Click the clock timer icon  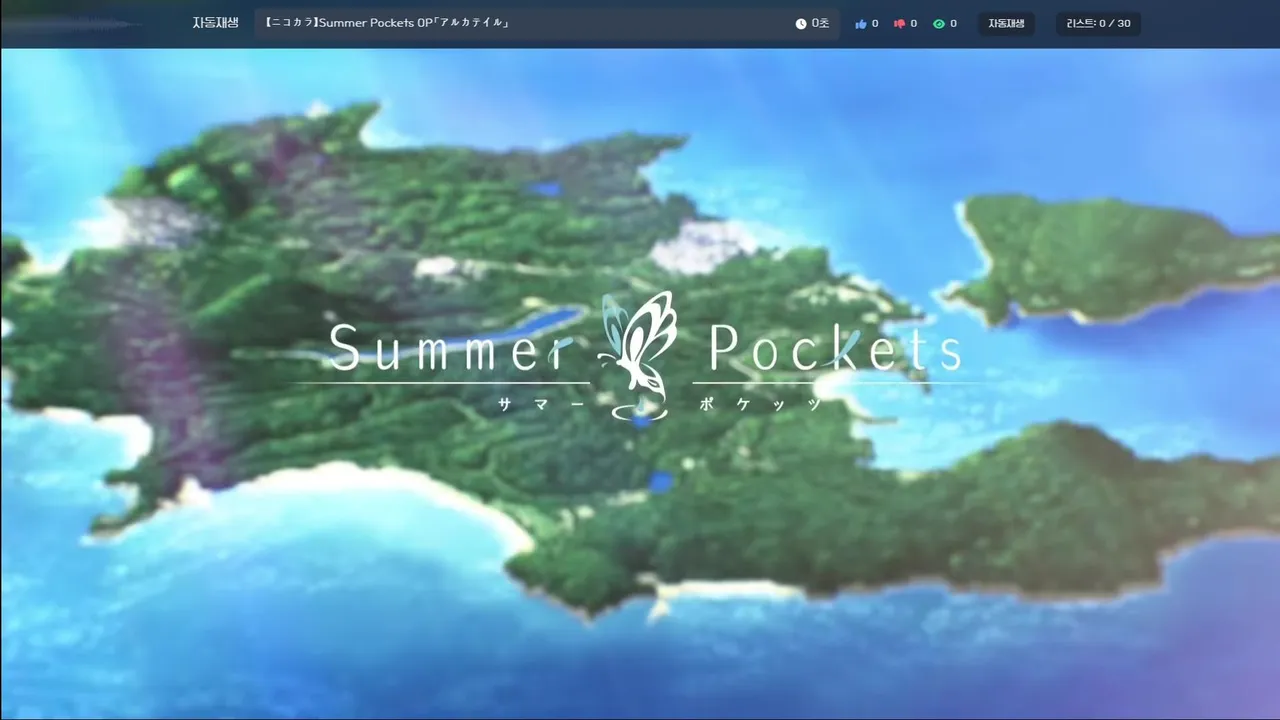801,24
